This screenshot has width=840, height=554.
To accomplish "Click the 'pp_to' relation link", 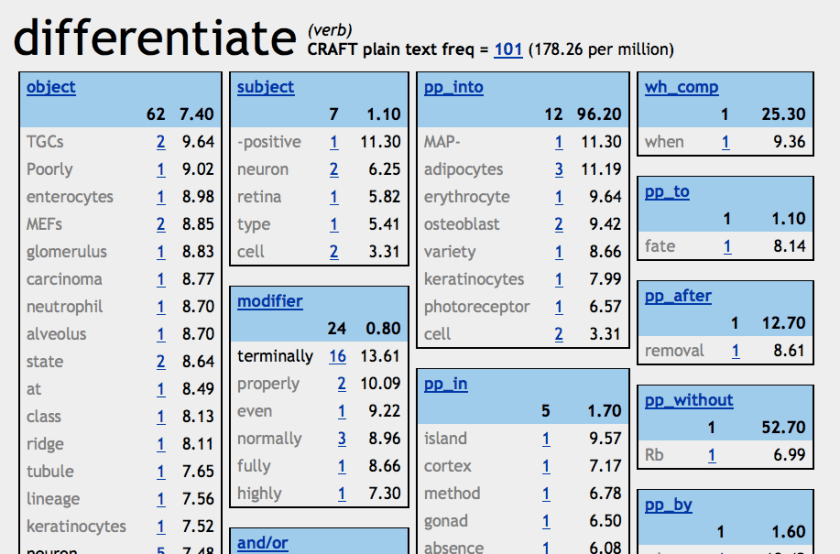I will coord(667,192).
